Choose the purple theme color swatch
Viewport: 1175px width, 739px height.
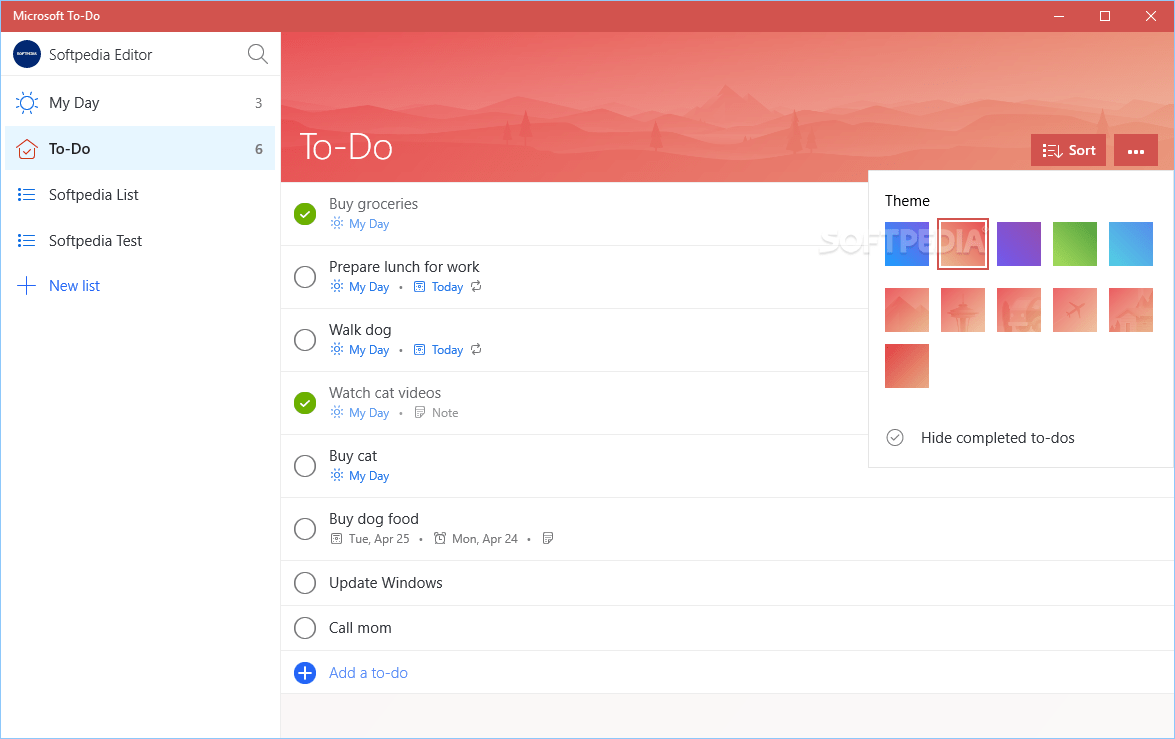[1018, 244]
